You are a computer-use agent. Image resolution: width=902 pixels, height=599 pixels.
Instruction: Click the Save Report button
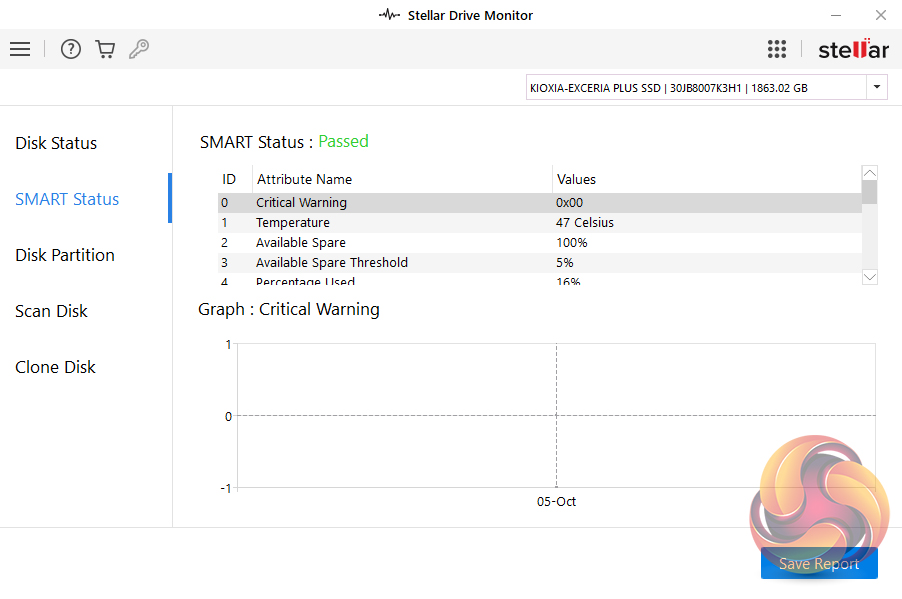819,564
